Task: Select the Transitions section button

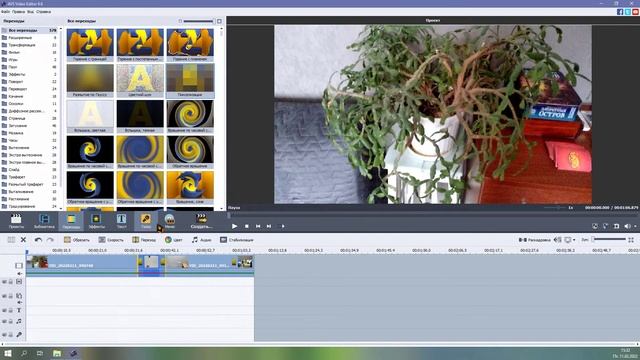Action: [x=71, y=221]
